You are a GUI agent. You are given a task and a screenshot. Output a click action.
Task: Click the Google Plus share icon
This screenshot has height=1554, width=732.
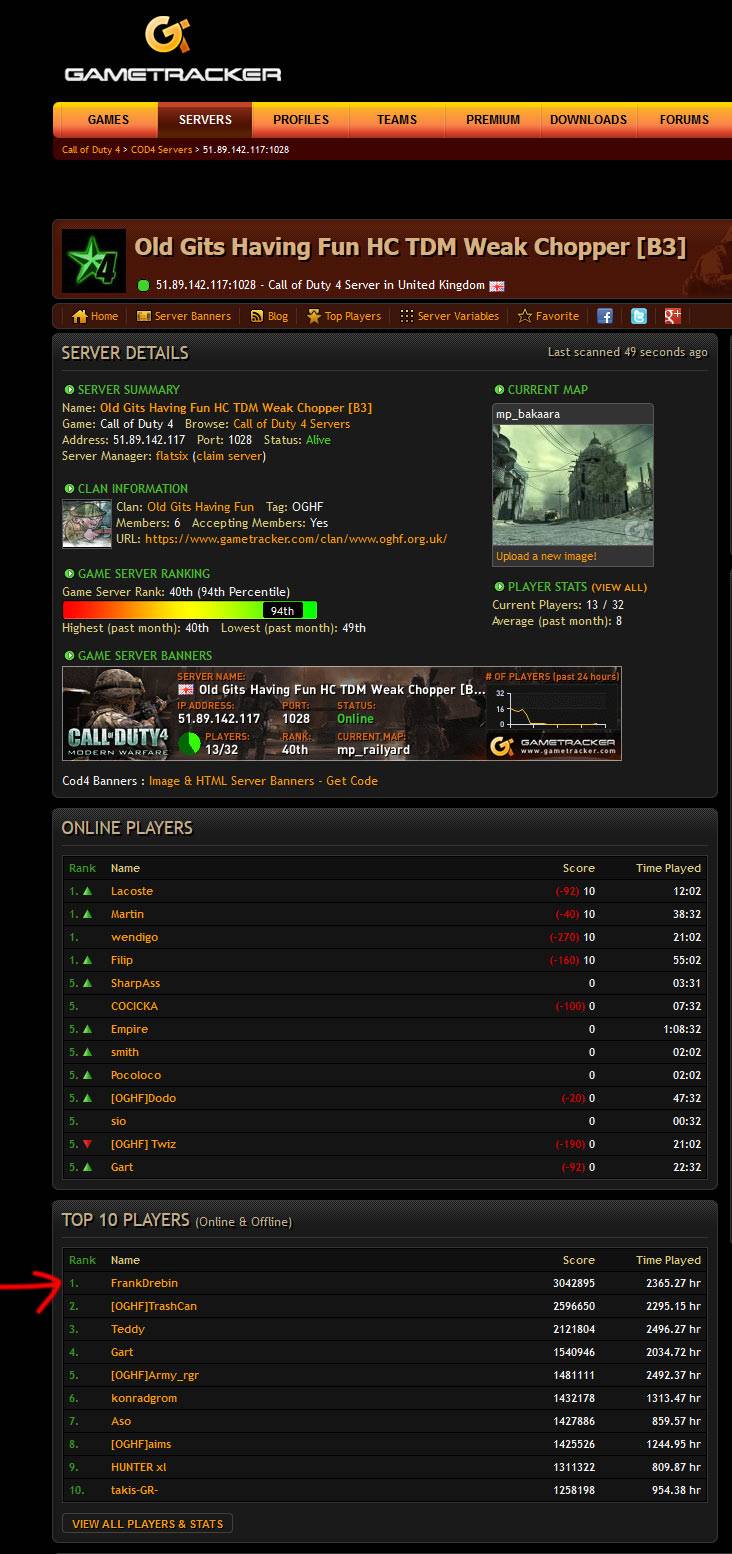[x=672, y=316]
